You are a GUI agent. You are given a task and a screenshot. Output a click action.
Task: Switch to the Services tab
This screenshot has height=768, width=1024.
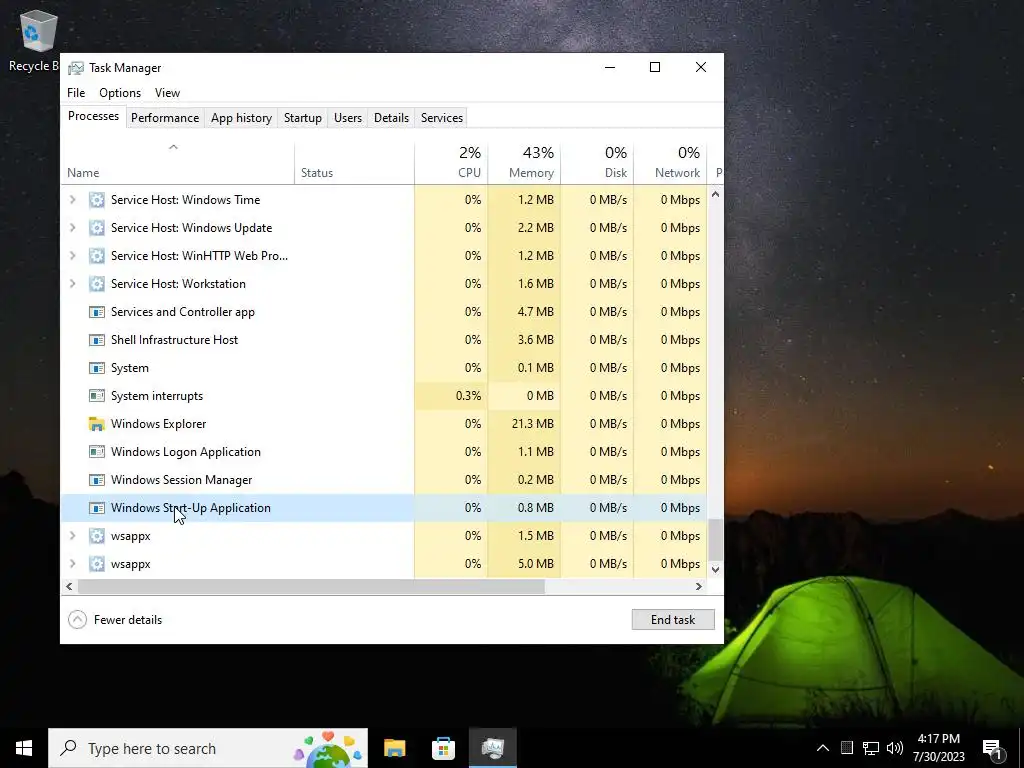tap(441, 118)
